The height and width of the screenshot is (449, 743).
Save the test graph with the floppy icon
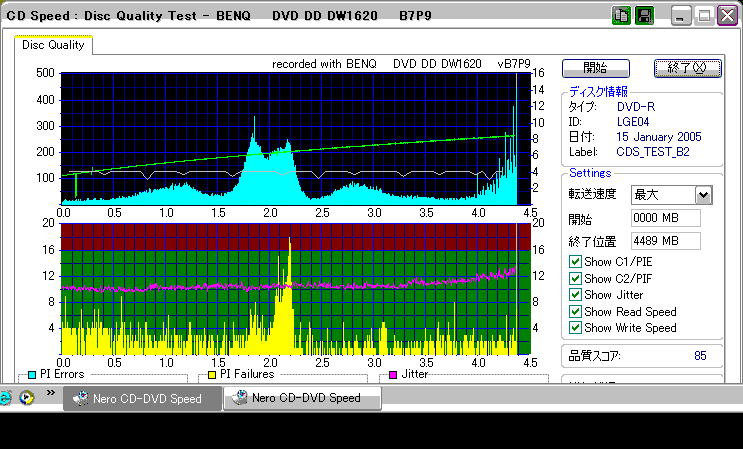pos(644,16)
